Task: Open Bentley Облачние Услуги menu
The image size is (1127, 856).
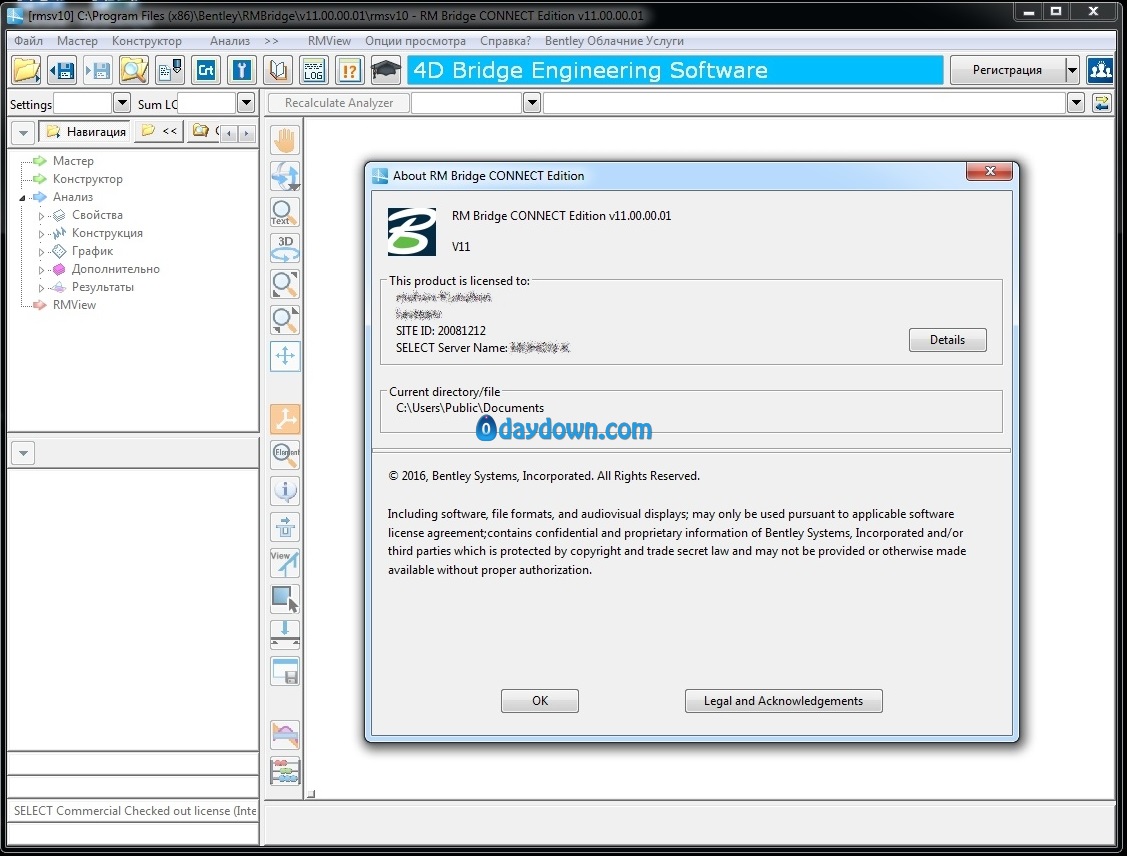Action: click(x=614, y=41)
